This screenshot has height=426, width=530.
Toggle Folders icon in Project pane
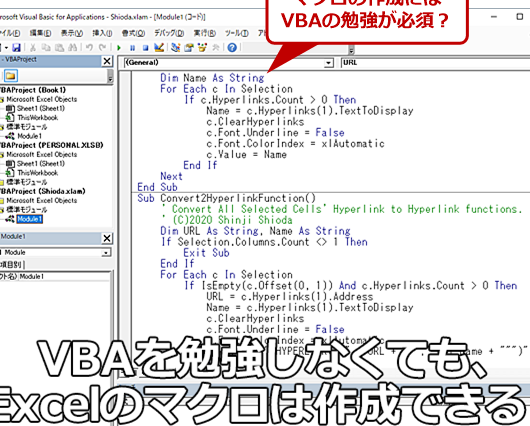point(10,76)
